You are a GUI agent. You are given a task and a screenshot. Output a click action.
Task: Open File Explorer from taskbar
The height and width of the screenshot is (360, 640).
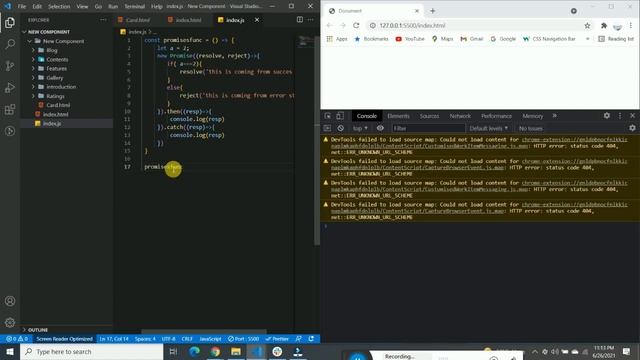(236, 351)
